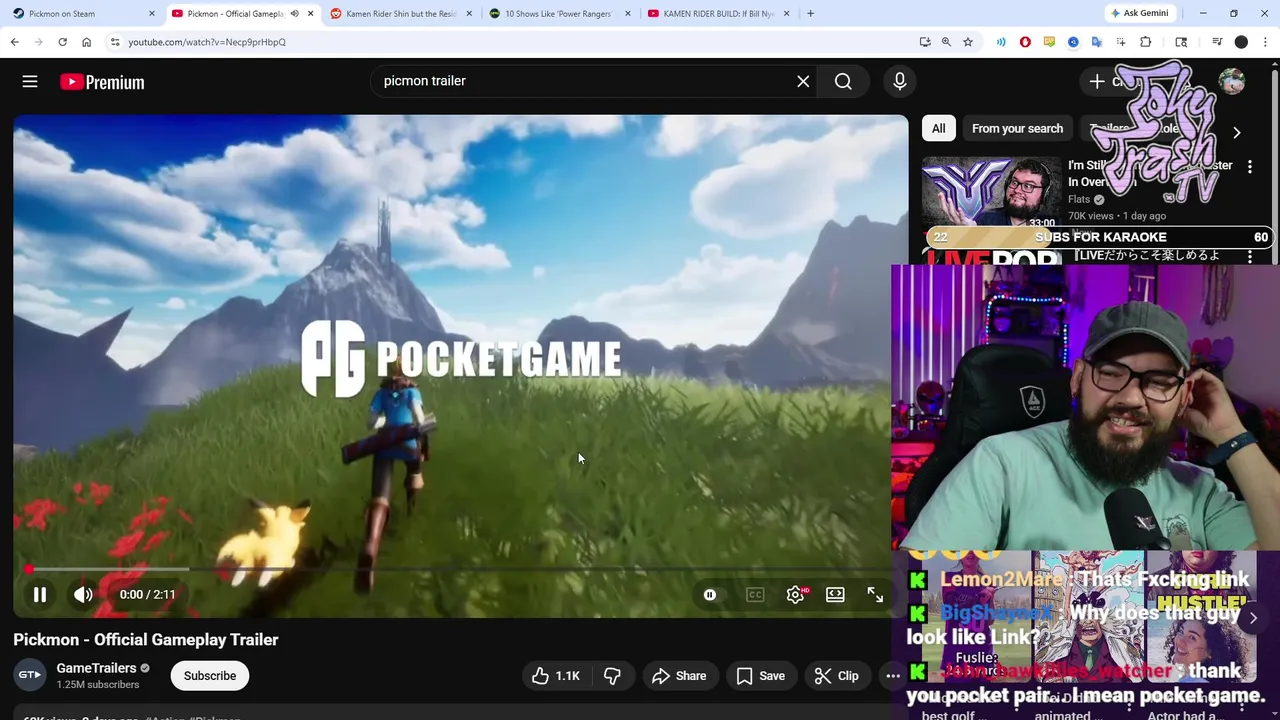
Task: Open YouTube account avatar menu
Action: click(1232, 81)
